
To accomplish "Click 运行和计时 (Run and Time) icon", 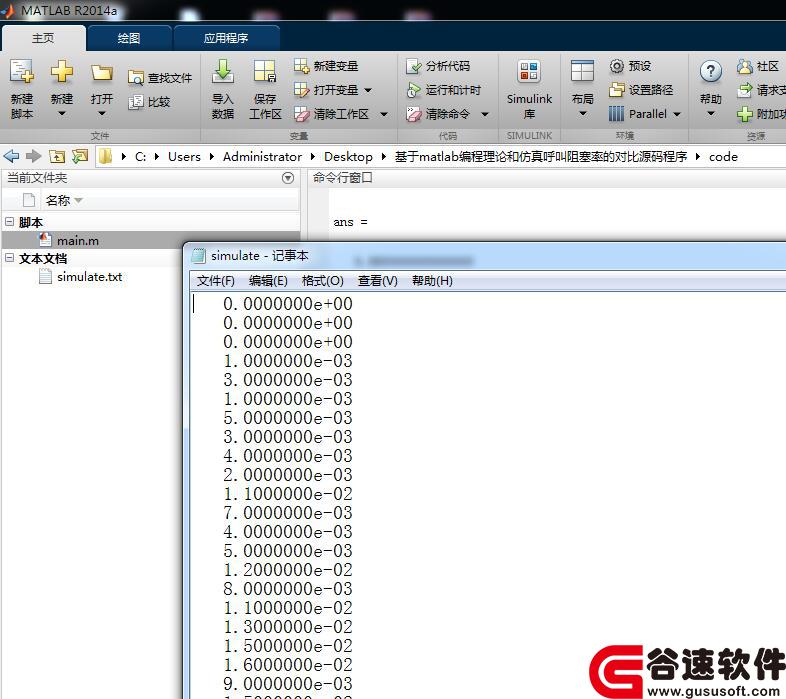I will [414, 90].
